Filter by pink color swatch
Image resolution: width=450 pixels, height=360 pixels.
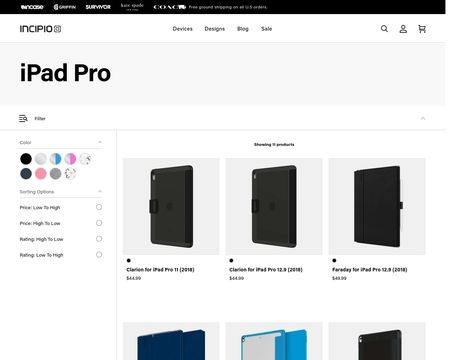click(x=41, y=173)
